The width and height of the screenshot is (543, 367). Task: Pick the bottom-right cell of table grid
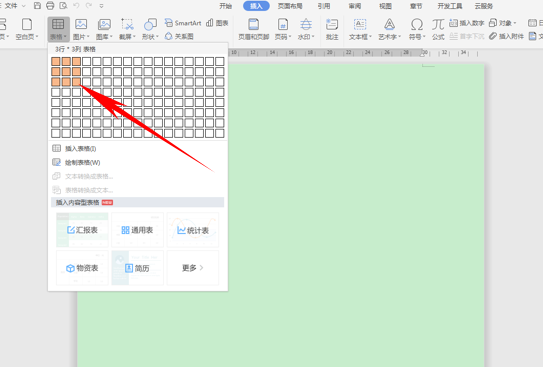pyautogui.click(x=220, y=133)
